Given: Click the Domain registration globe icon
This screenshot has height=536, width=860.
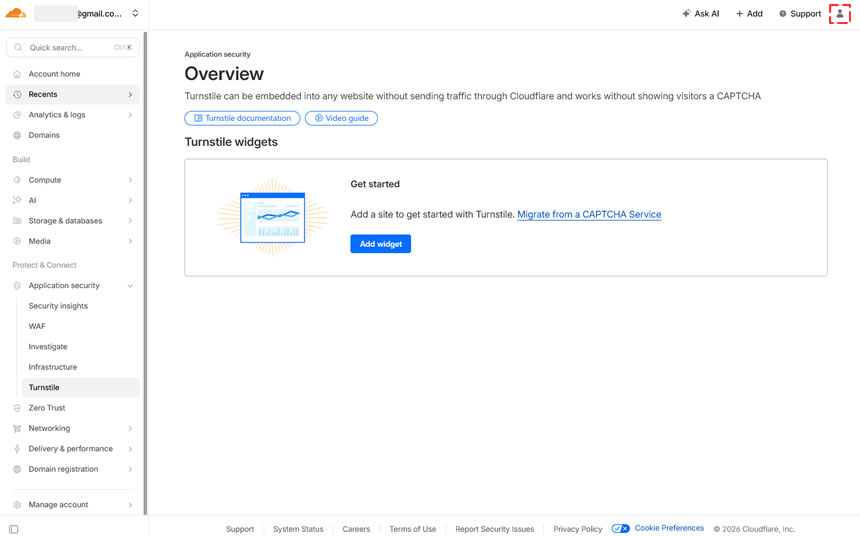Looking at the screenshot, I should [x=17, y=469].
